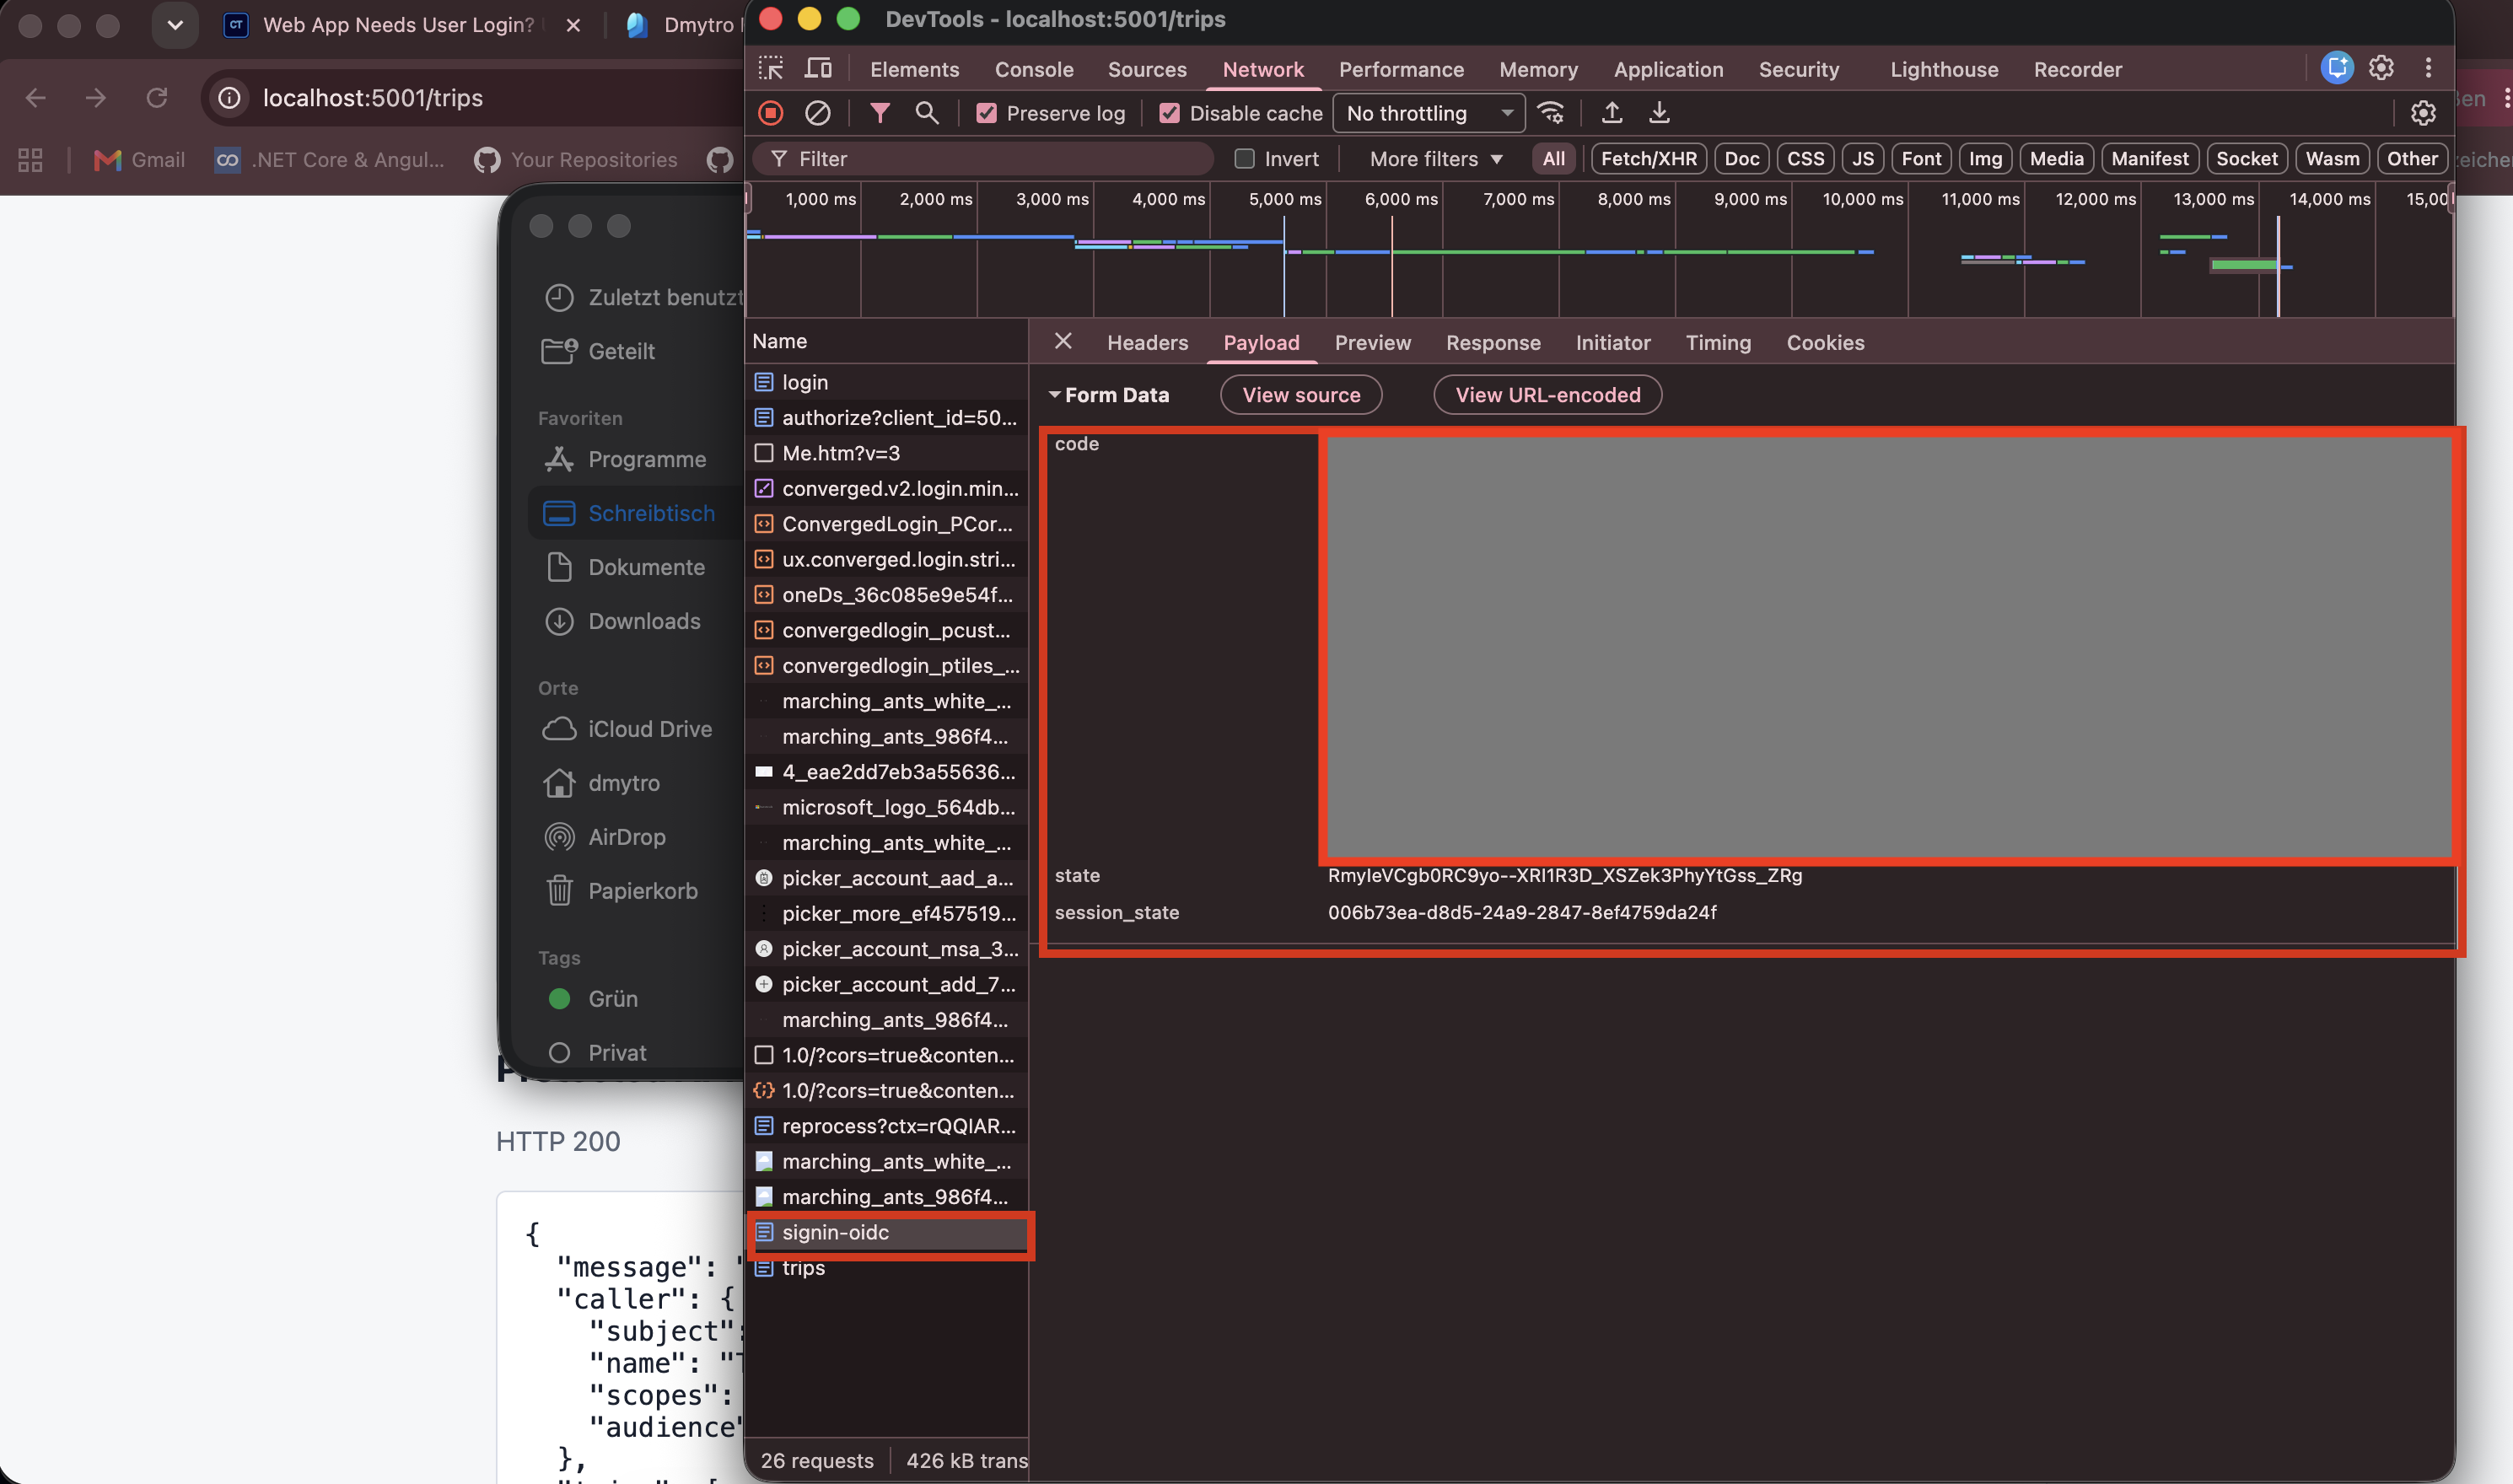This screenshot has width=2513, height=1484.
Task: Open More filters dropdown
Action: click(x=1435, y=159)
